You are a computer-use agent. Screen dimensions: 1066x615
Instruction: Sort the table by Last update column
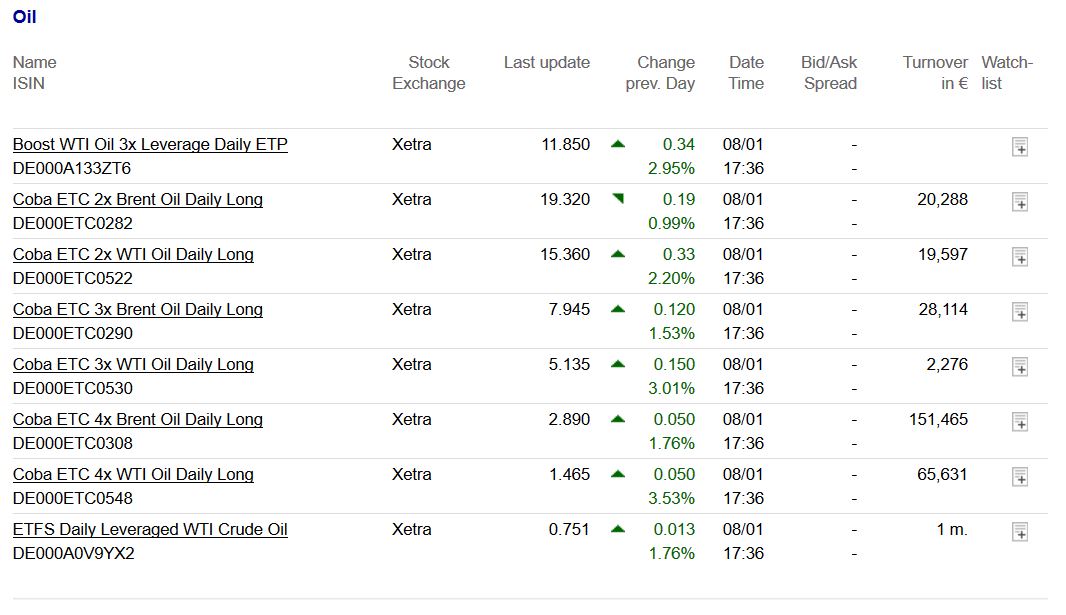click(546, 62)
